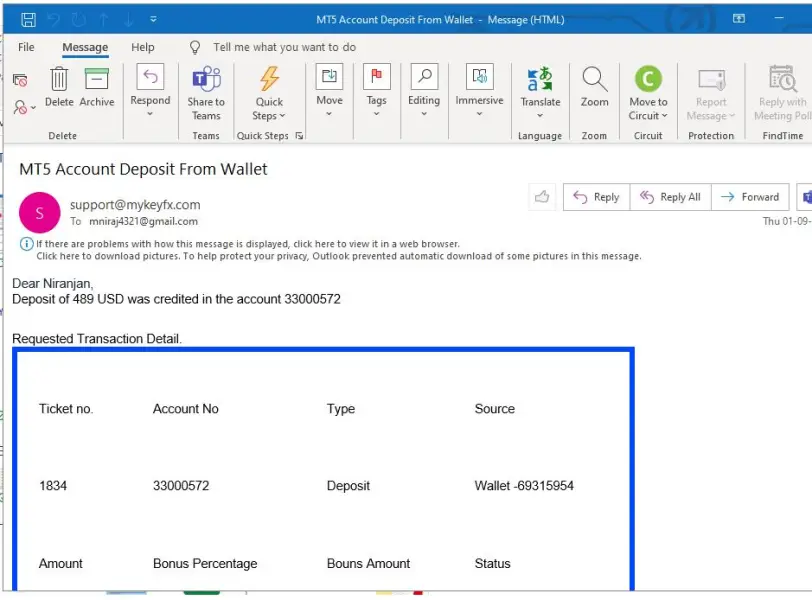The width and height of the screenshot is (812, 600).
Task: Click the Save icon in title bar
Action: (28, 19)
